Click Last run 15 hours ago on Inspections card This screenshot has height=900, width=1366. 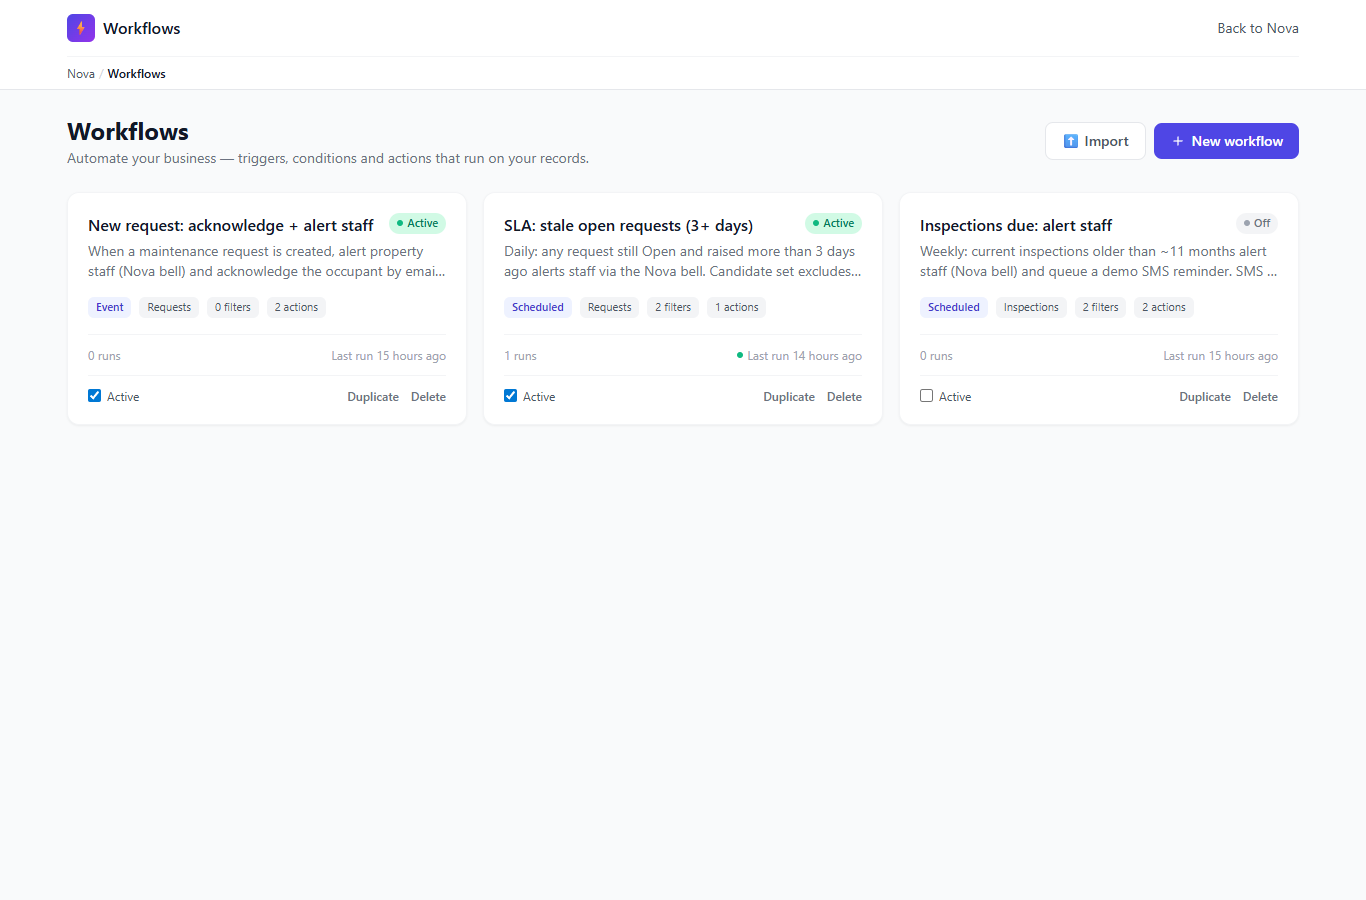1220,356
